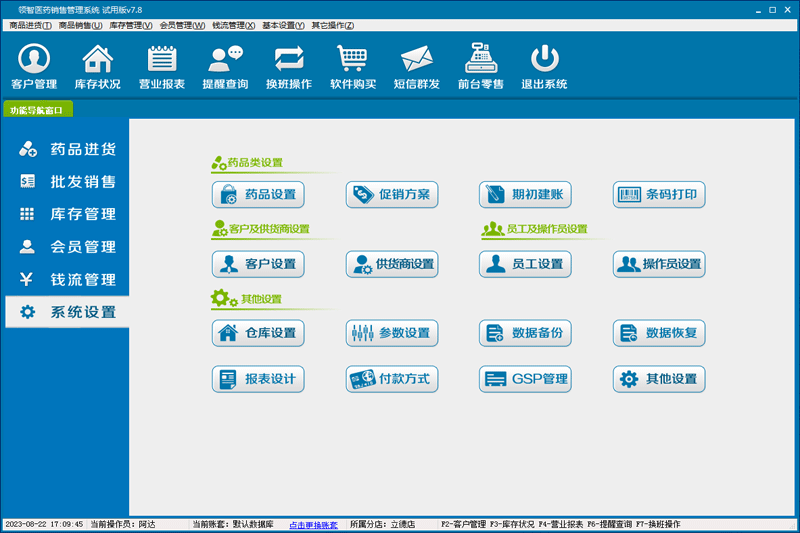This screenshot has width=800, height=533.
Task: Open 员工设置 button
Action: tap(525, 264)
